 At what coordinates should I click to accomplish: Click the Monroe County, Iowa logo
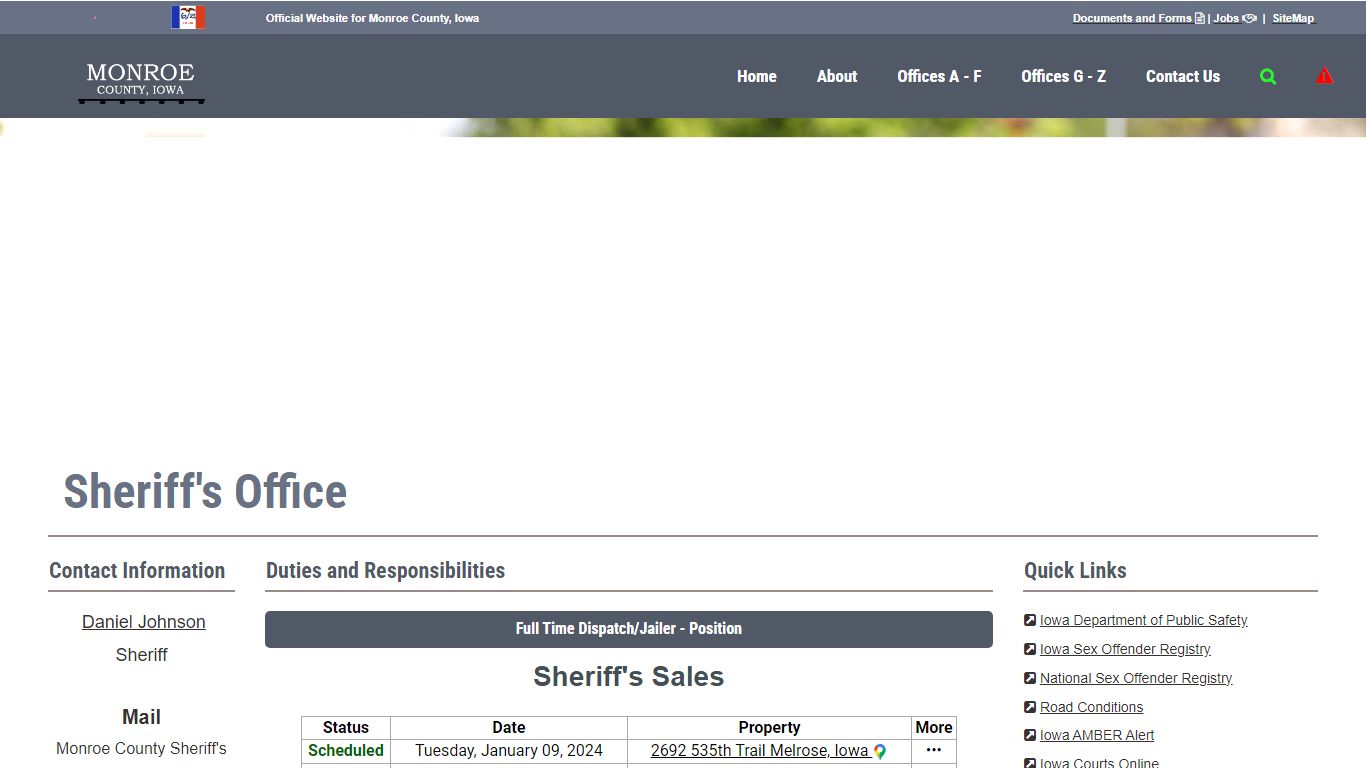(141, 83)
